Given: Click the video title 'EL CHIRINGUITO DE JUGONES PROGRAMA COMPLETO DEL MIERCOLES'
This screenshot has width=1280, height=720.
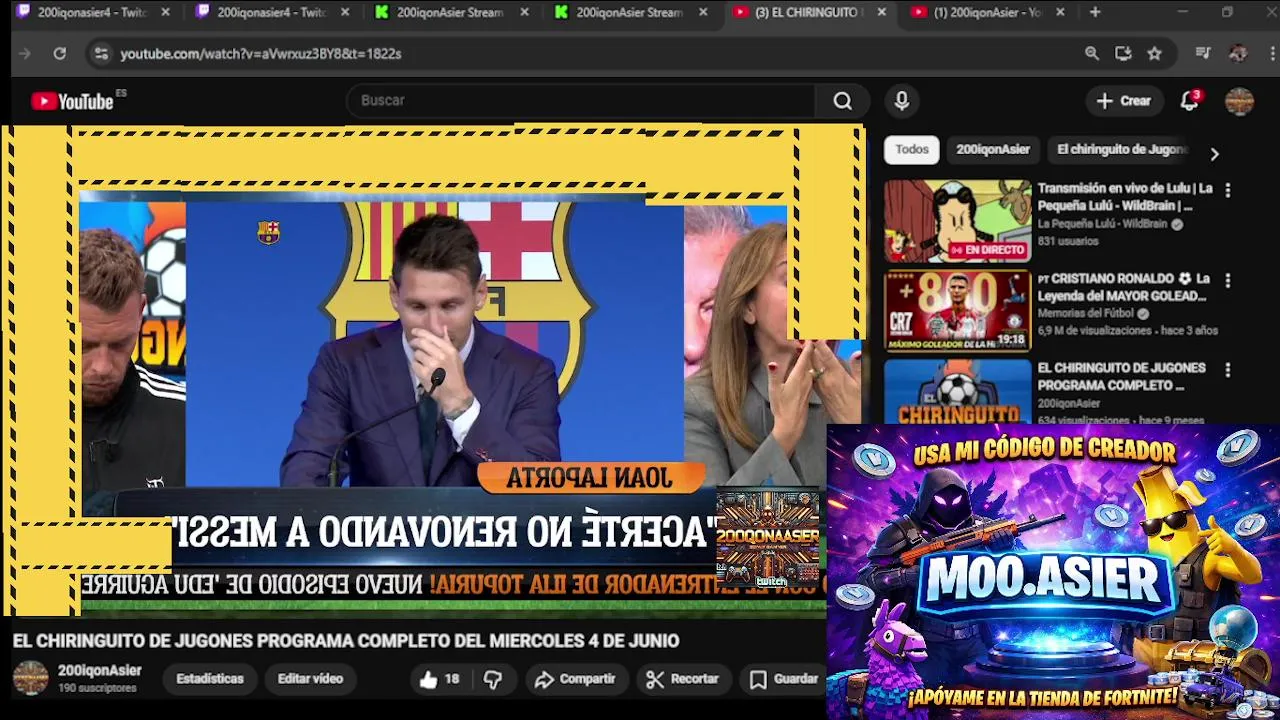Looking at the screenshot, I should point(346,641).
